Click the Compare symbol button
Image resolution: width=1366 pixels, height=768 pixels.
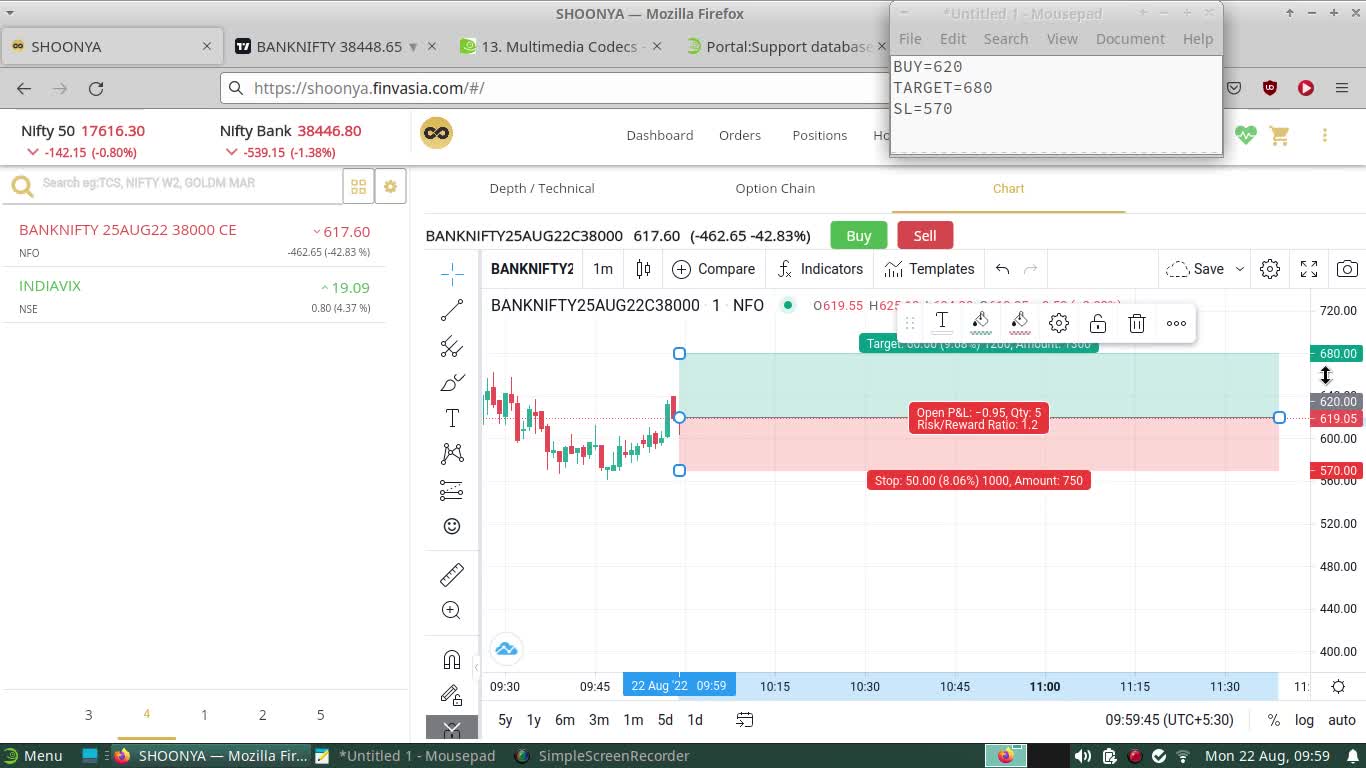coord(714,269)
